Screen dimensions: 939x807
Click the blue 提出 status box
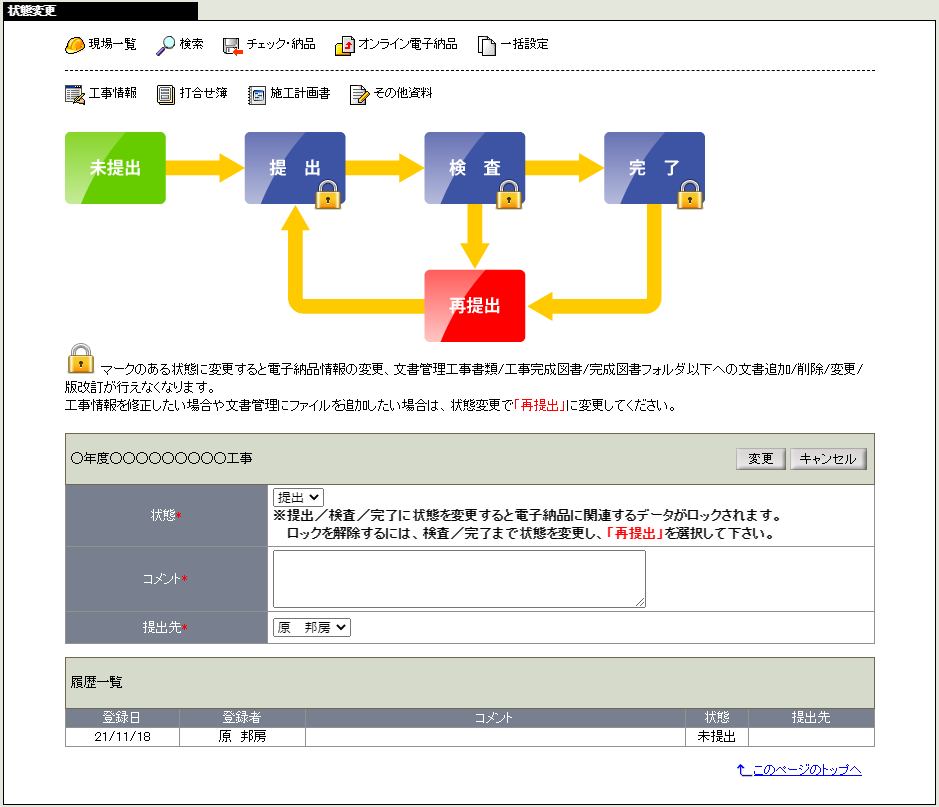coord(295,168)
